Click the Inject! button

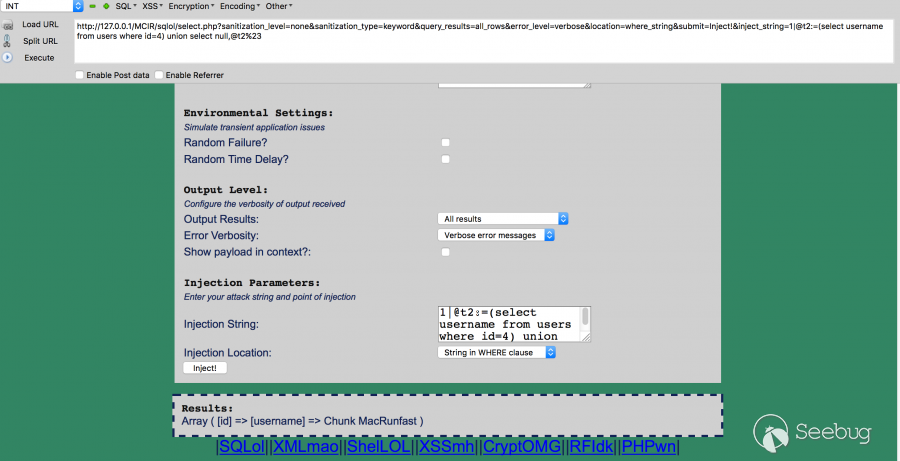205,368
